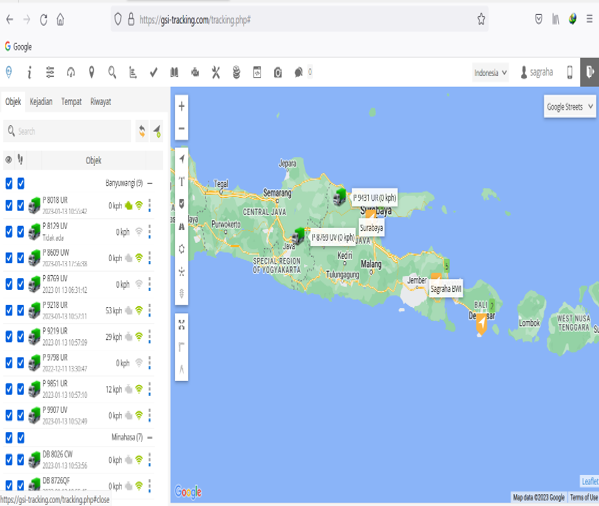Open three-dot menu for P 9798 UR

click(150, 363)
